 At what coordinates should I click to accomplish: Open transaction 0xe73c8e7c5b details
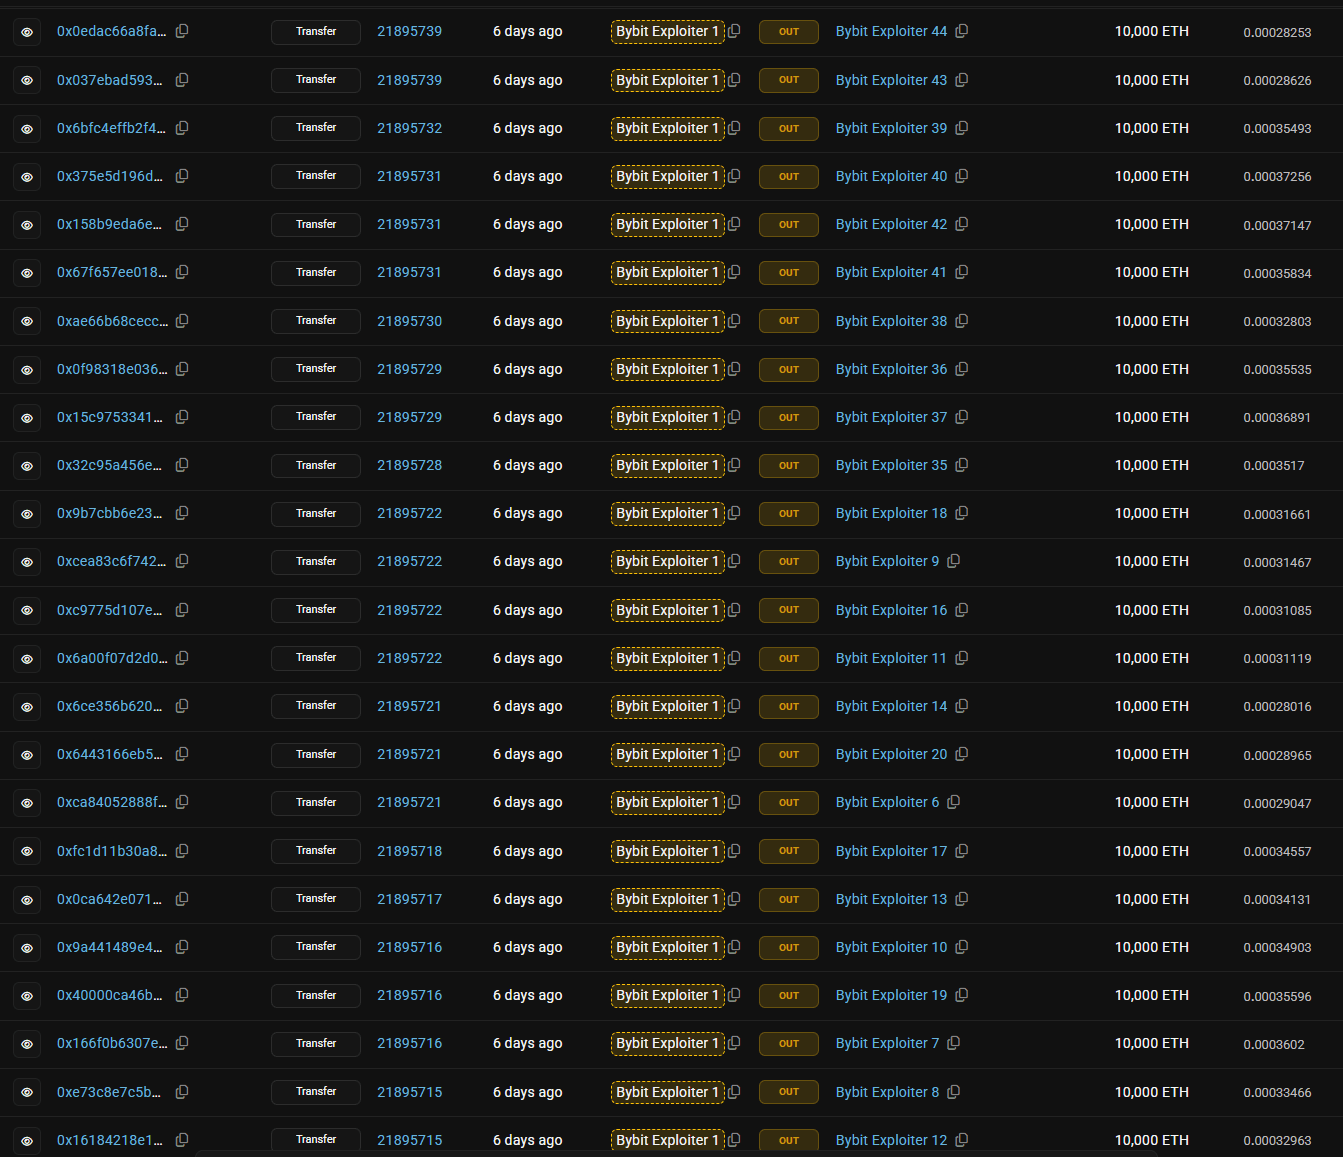click(109, 1092)
